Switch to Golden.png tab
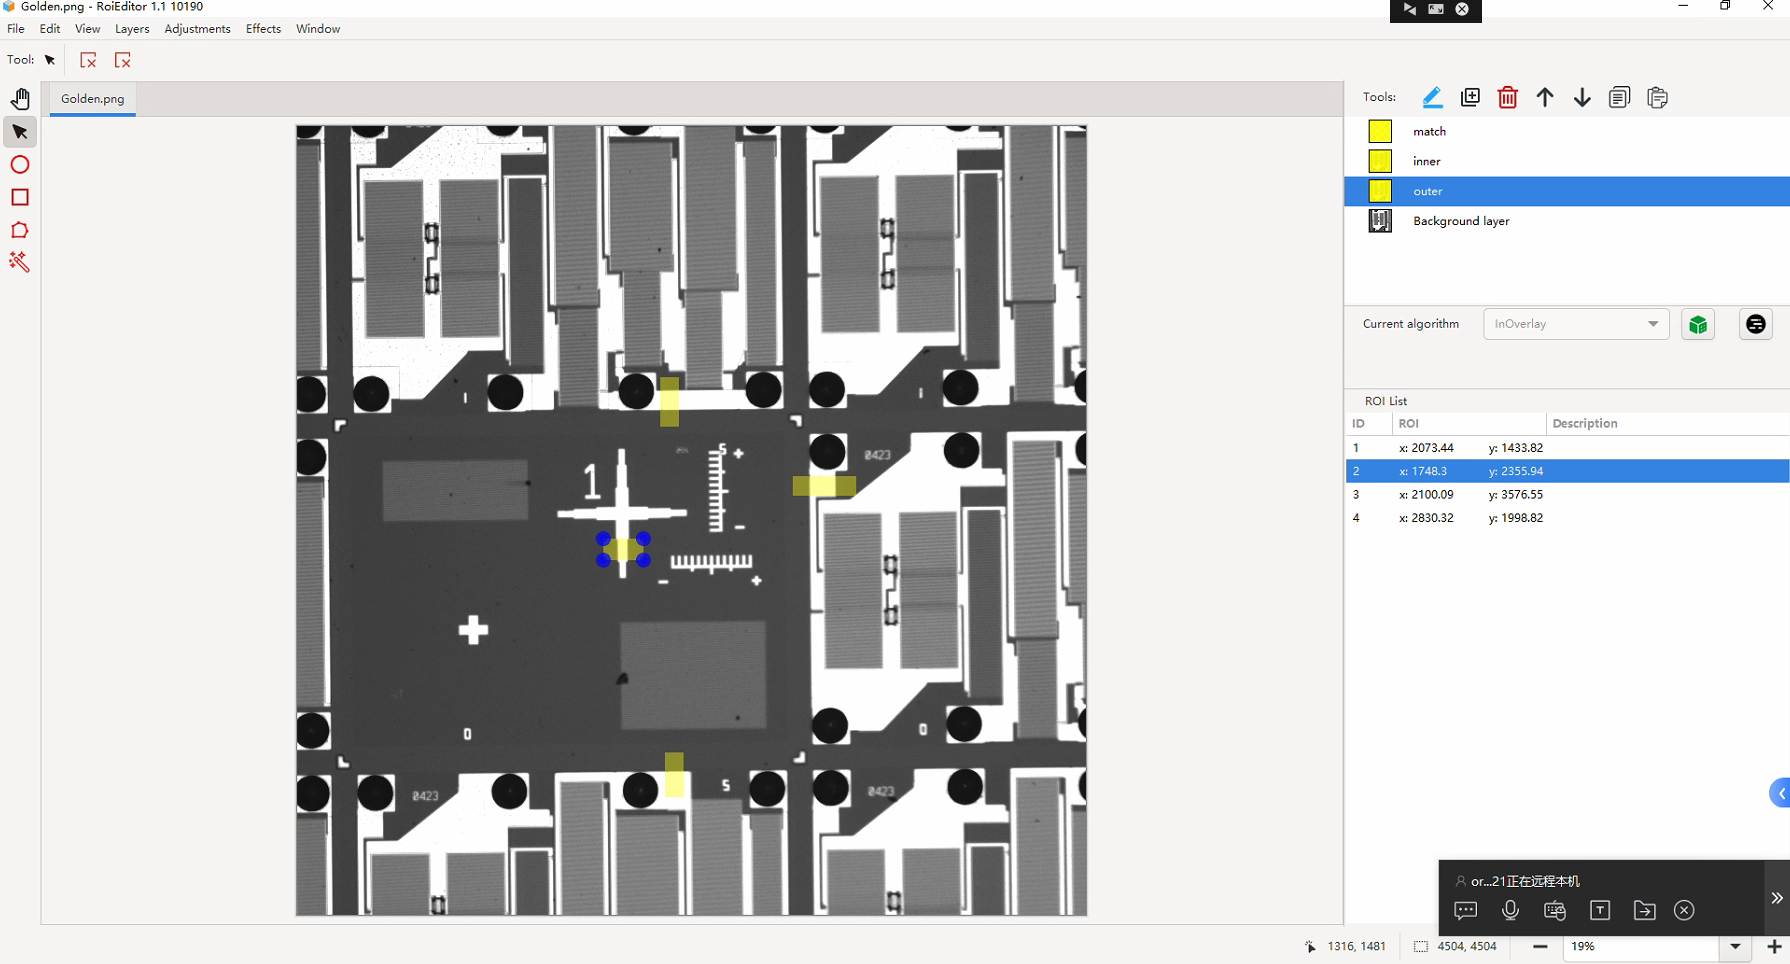The height and width of the screenshot is (964, 1790). click(x=93, y=99)
